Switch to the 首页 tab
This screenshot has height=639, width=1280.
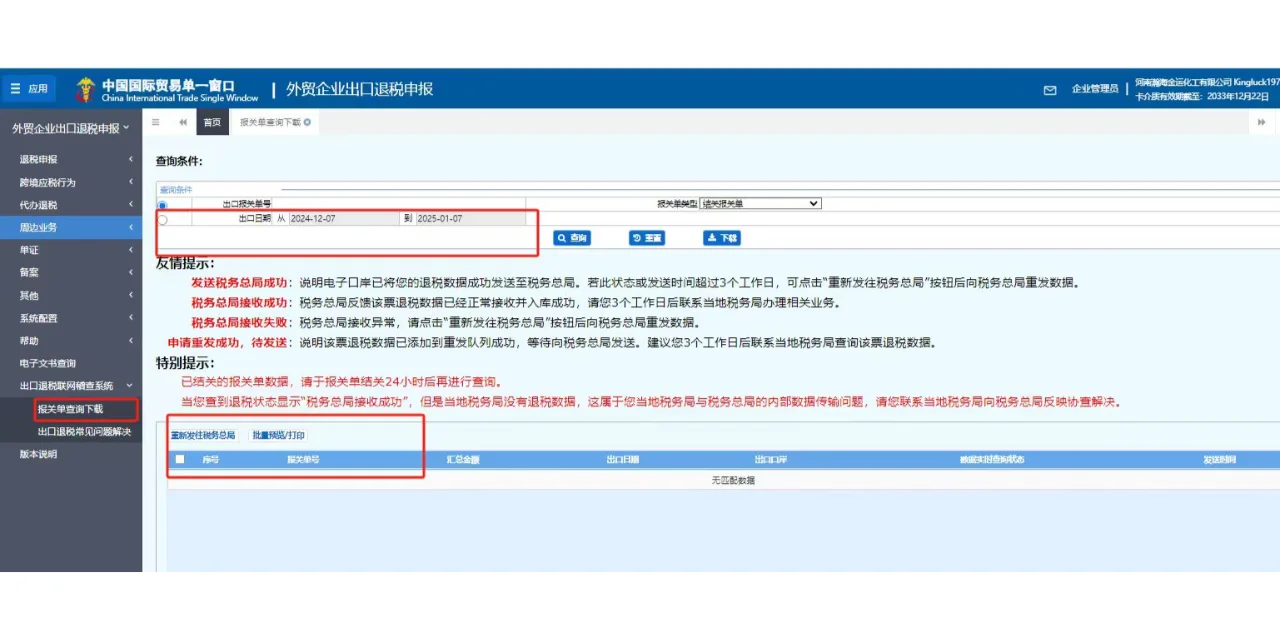pos(212,123)
